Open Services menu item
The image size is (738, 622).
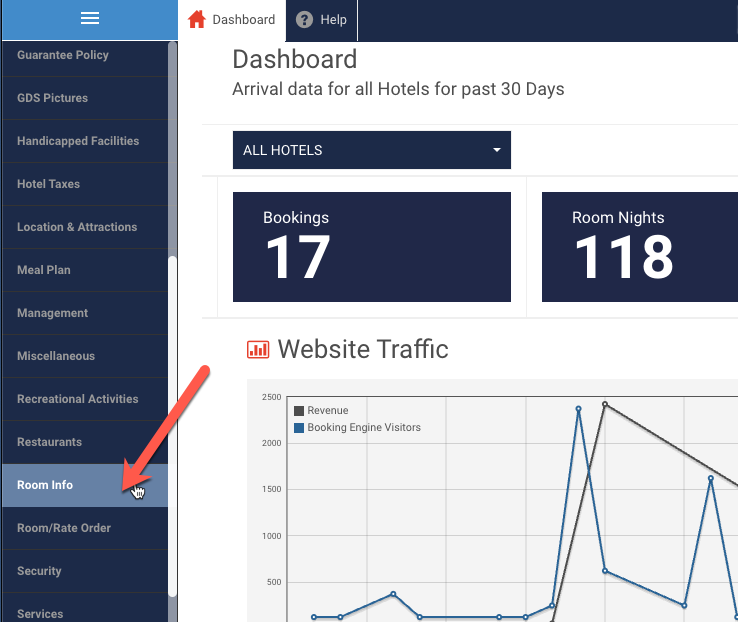tap(85, 608)
